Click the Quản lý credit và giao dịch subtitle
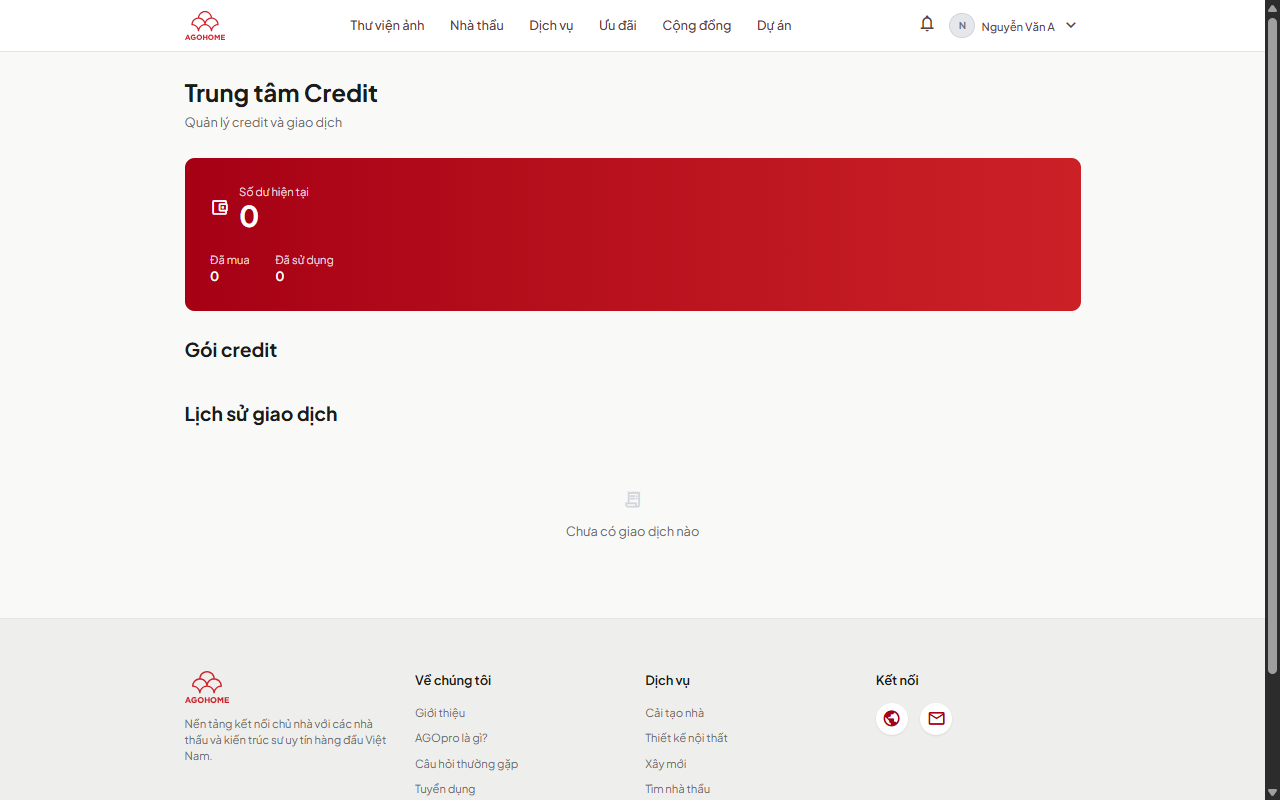 coord(264,123)
